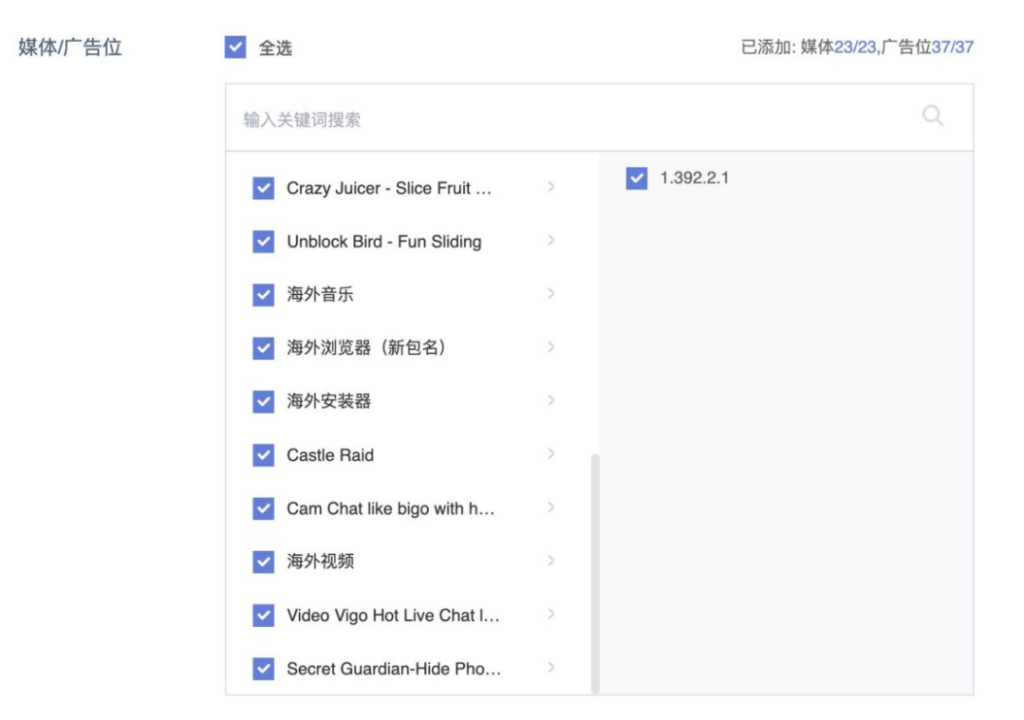Expand the Video Vigo Hot Live Chat chevron

(x=551, y=614)
